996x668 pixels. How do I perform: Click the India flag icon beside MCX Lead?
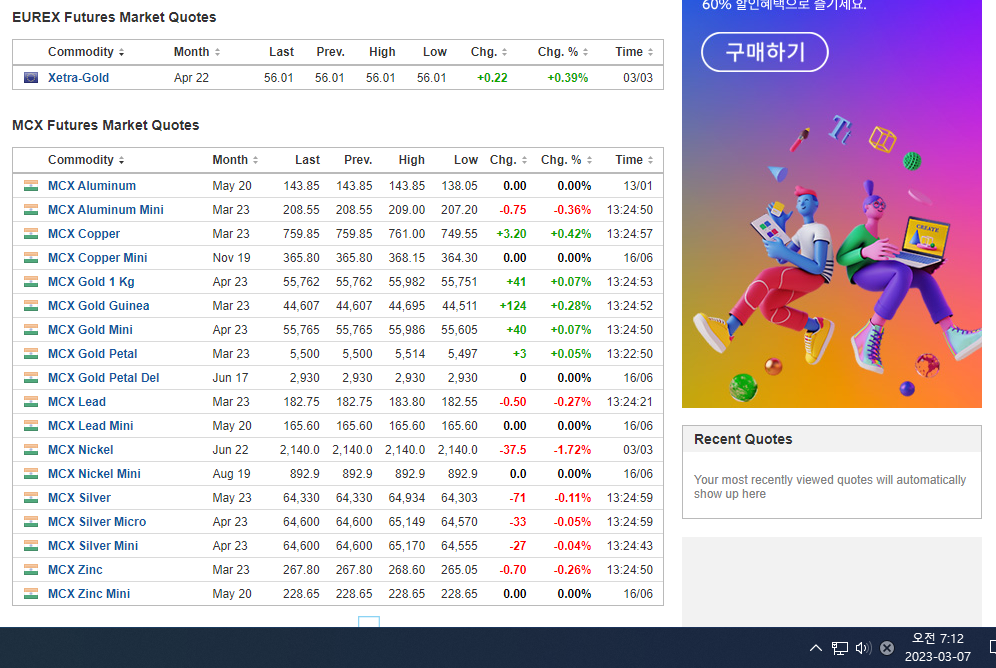pyautogui.click(x=30, y=402)
